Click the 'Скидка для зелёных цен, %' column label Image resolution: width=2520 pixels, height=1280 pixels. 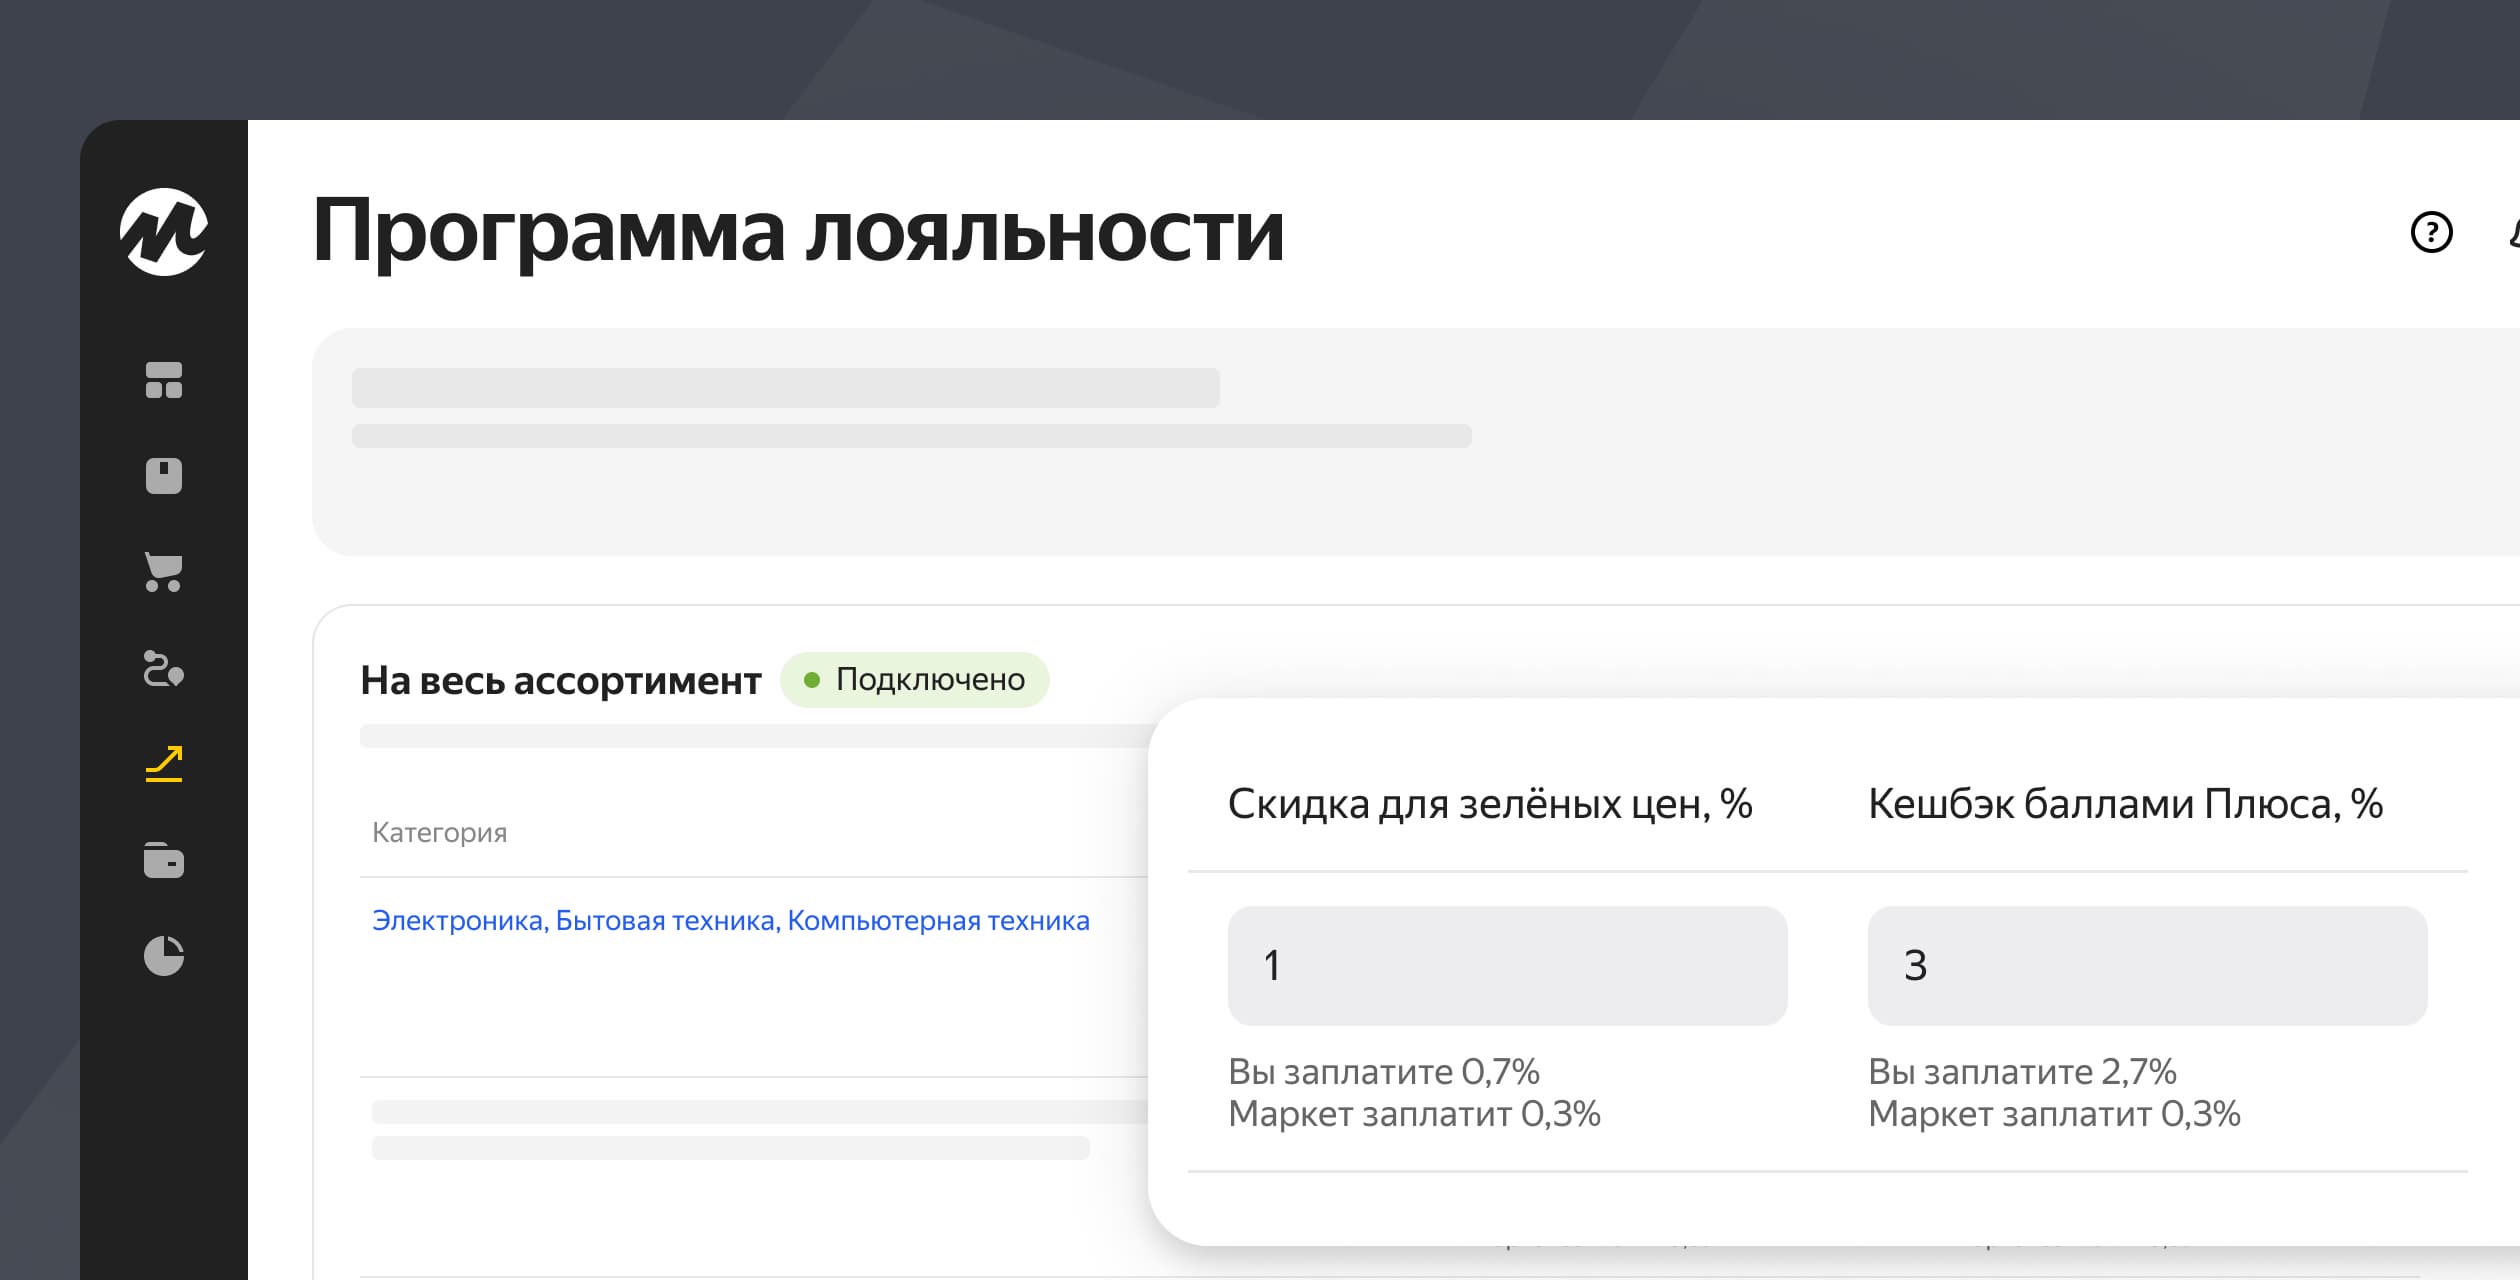(1489, 804)
